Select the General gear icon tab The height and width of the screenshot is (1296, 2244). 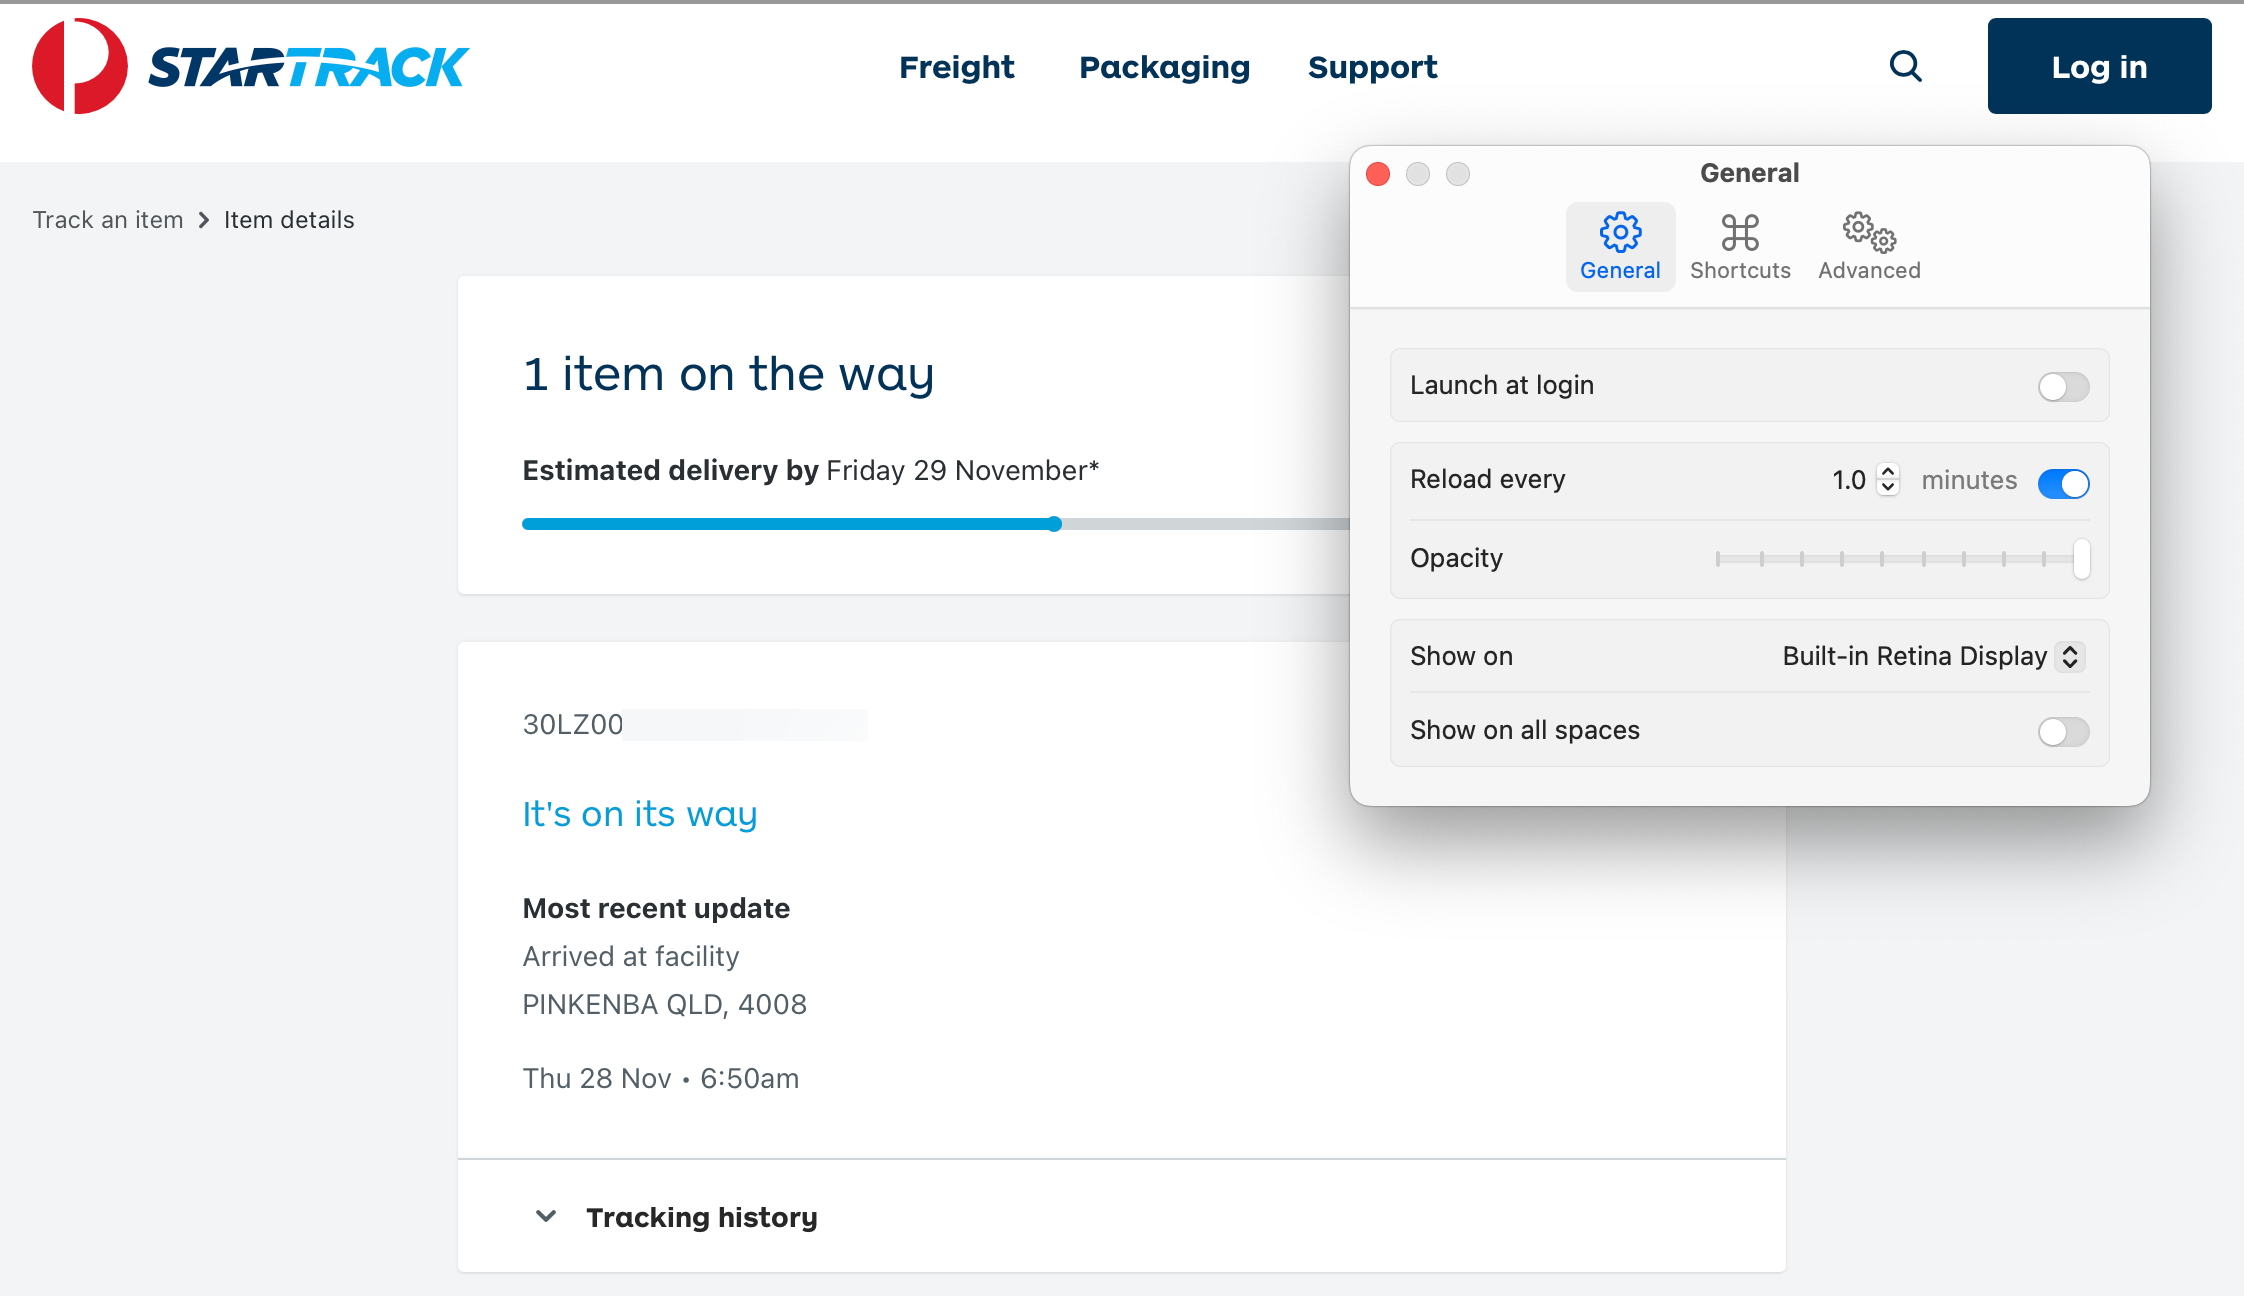pyautogui.click(x=1620, y=246)
